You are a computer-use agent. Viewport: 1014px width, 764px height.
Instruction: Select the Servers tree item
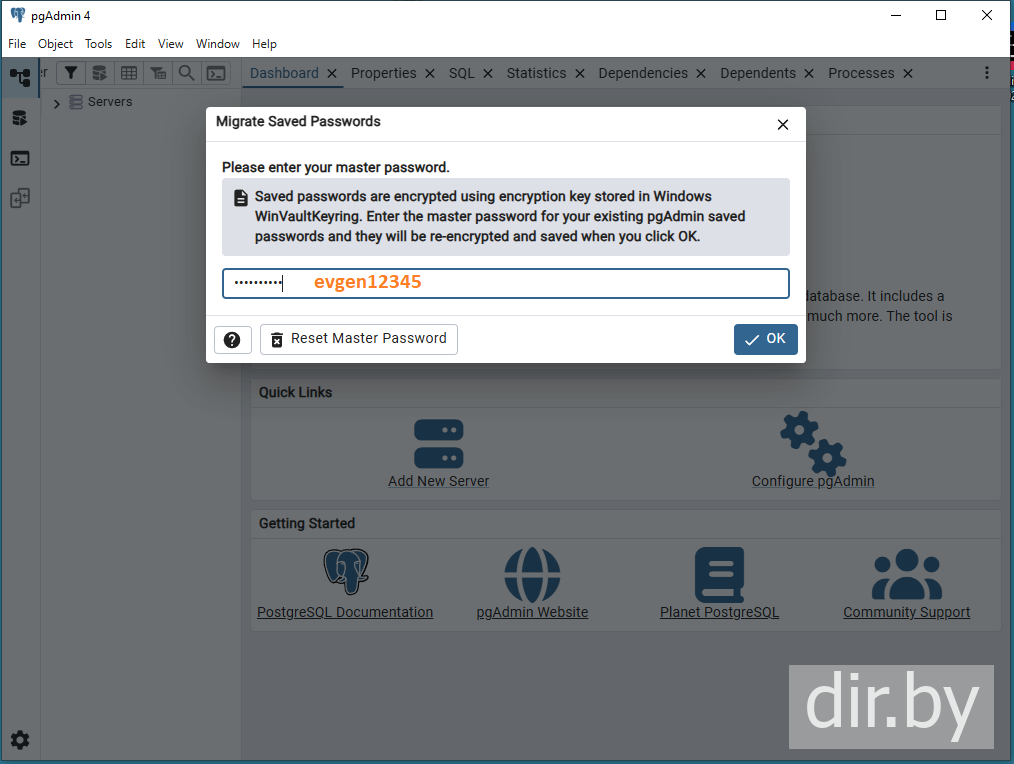pyautogui.click(x=109, y=102)
